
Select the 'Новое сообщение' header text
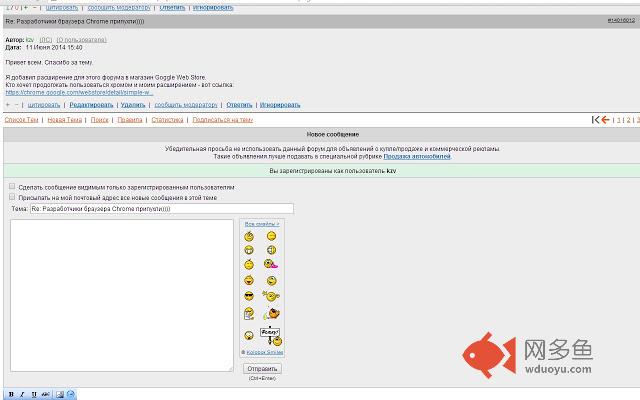pyautogui.click(x=333, y=134)
